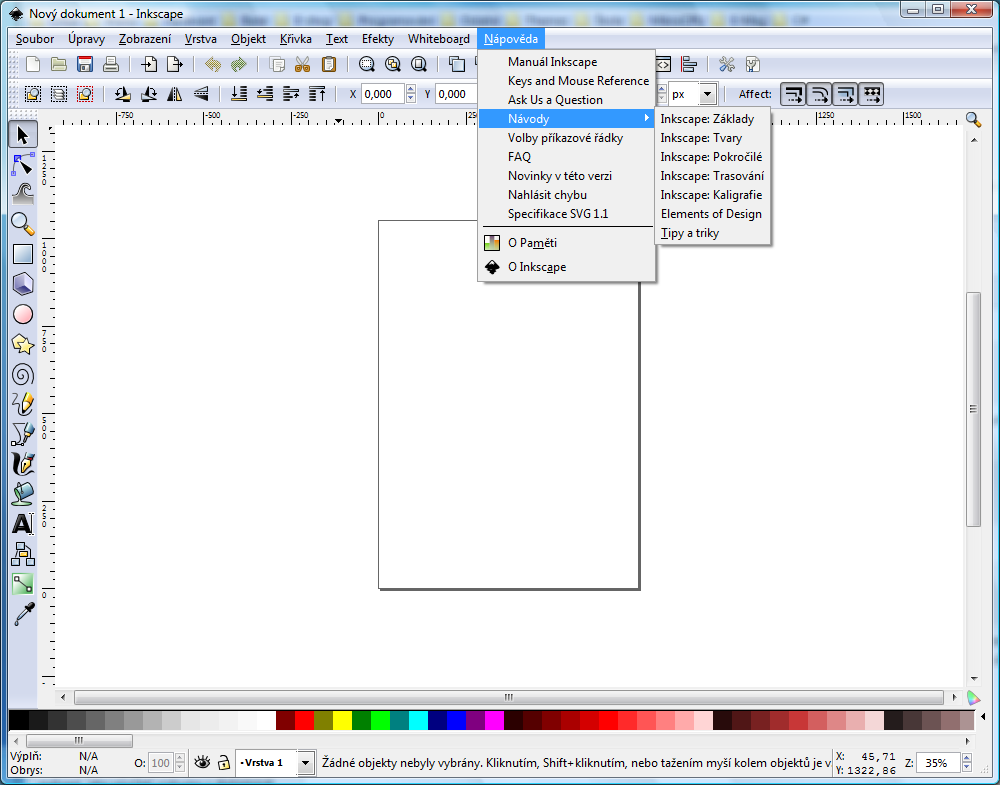This screenshot has height=785, width=1000.
Task: Toggle the fourth Affect button
Action: pyautogui.click(x=872, y=94)
